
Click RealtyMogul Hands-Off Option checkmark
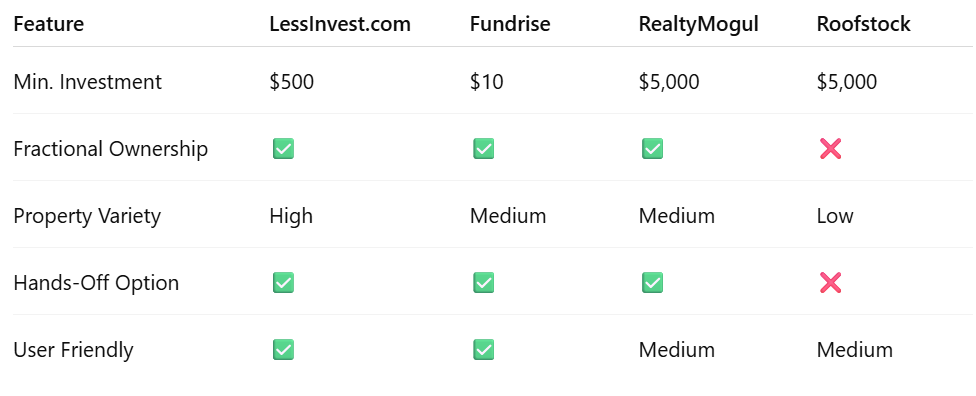[652, 283]
